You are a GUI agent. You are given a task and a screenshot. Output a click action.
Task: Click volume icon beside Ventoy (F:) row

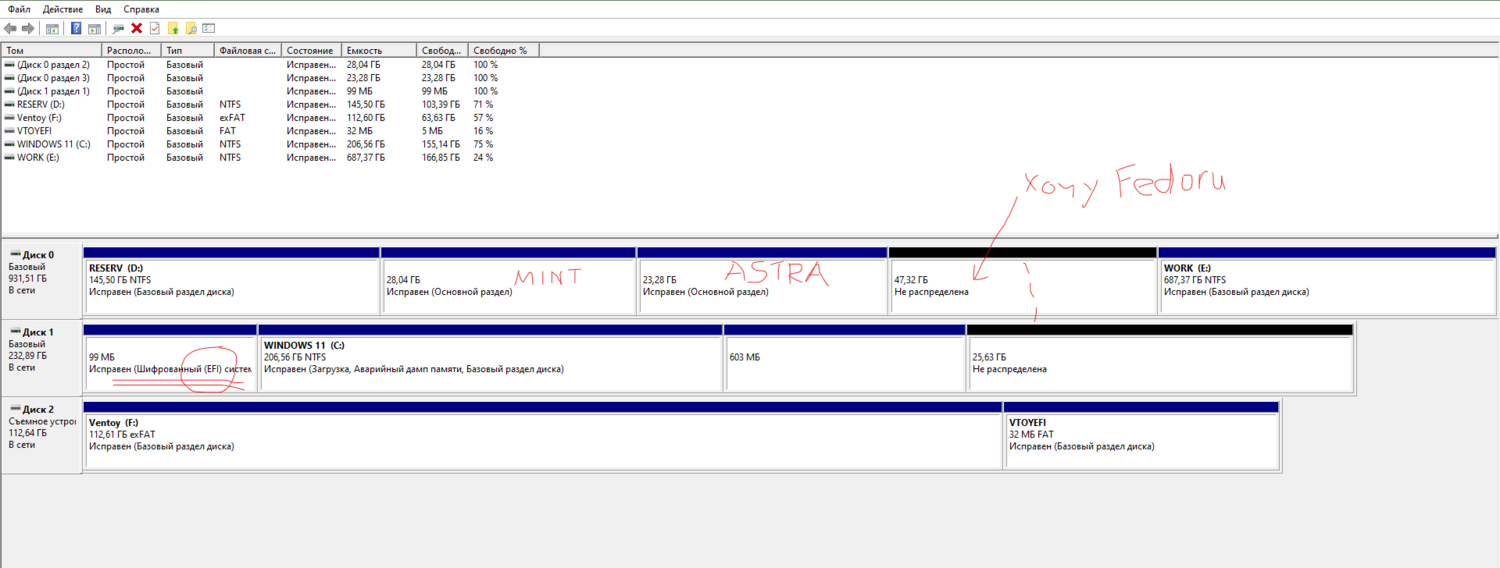click(x=10, y=117)
